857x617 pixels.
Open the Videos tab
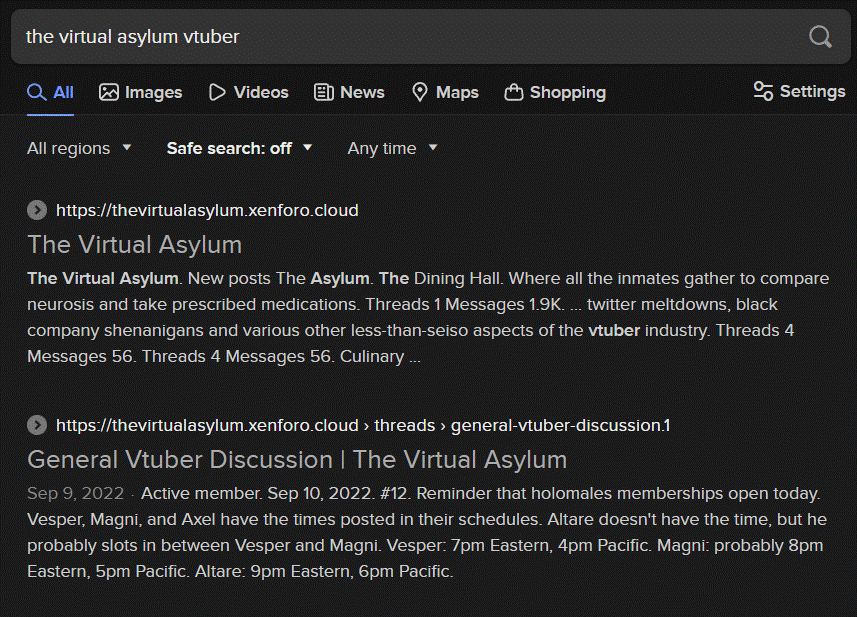(x=249, y=92)
